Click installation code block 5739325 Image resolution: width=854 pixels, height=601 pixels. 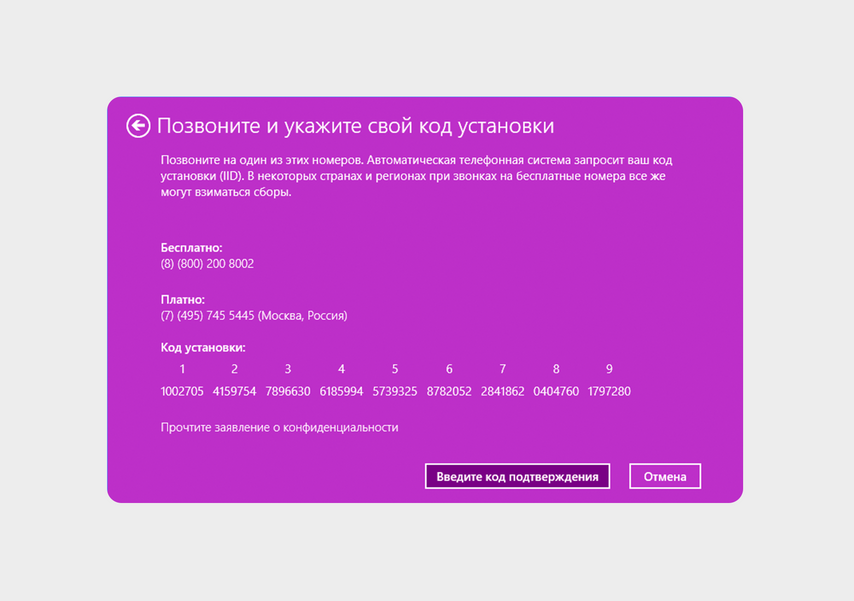tap(395, 391)
